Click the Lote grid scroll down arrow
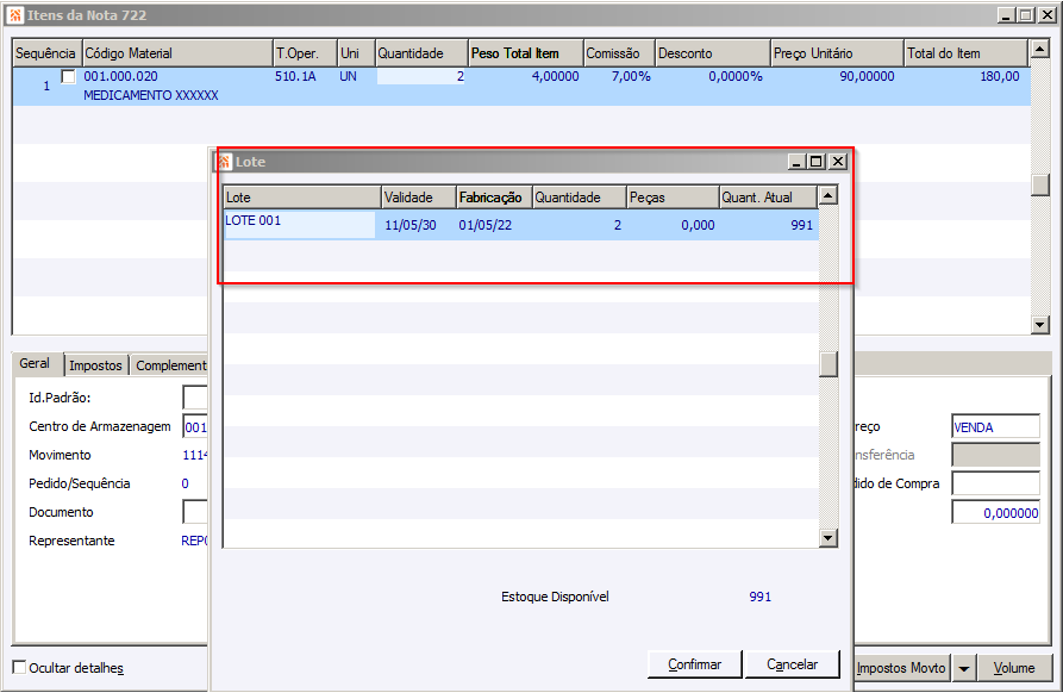 point(828,538)
